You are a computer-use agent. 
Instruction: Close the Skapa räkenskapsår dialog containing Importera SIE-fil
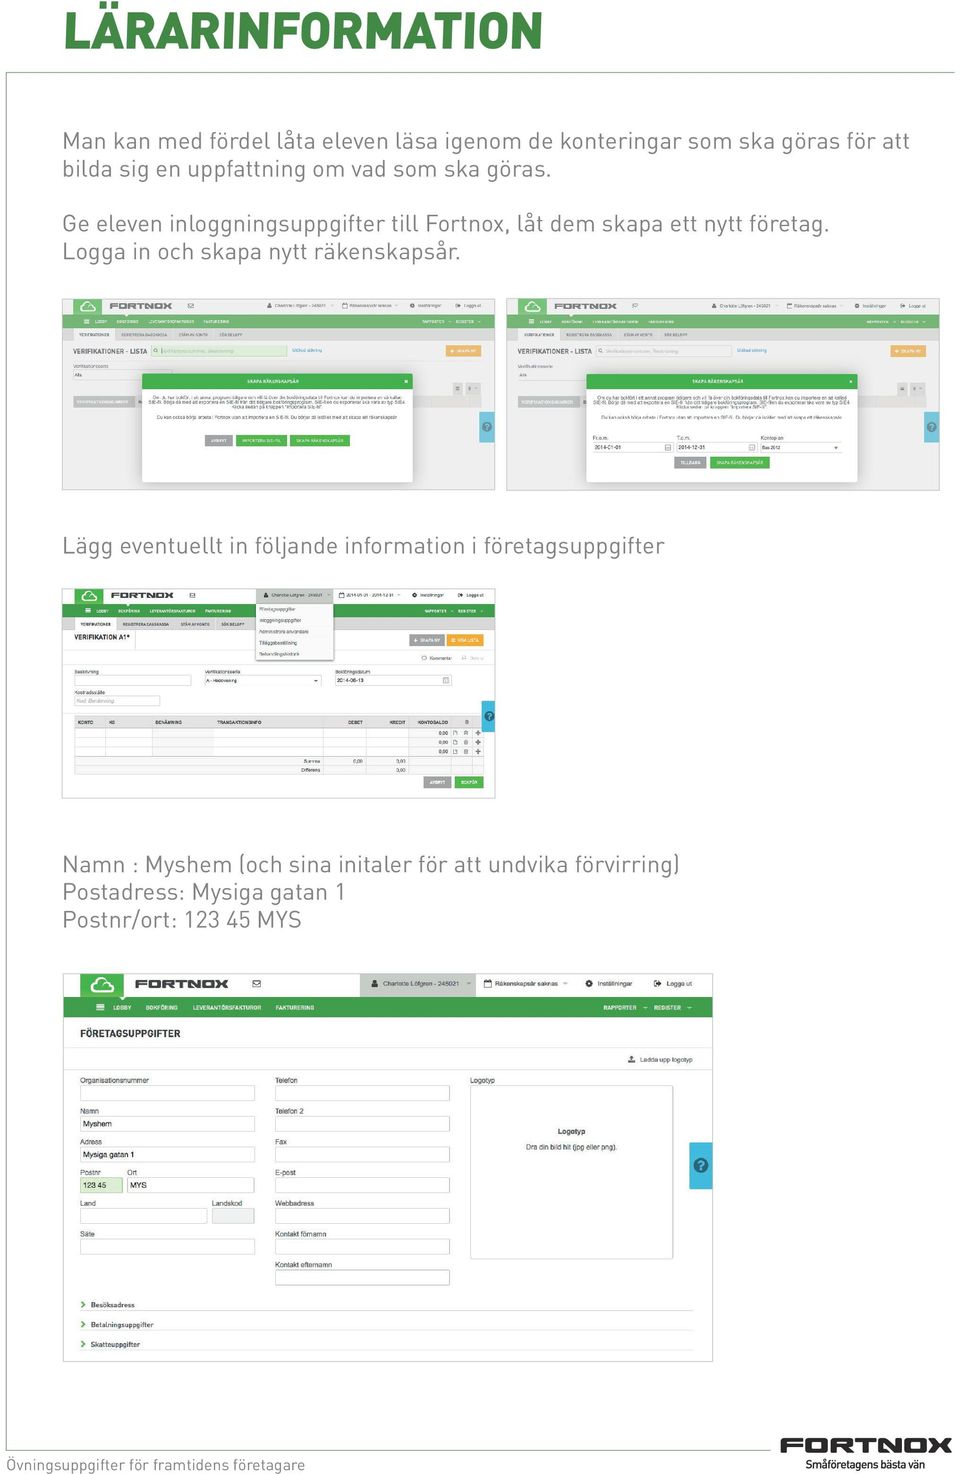coord(406,381)
